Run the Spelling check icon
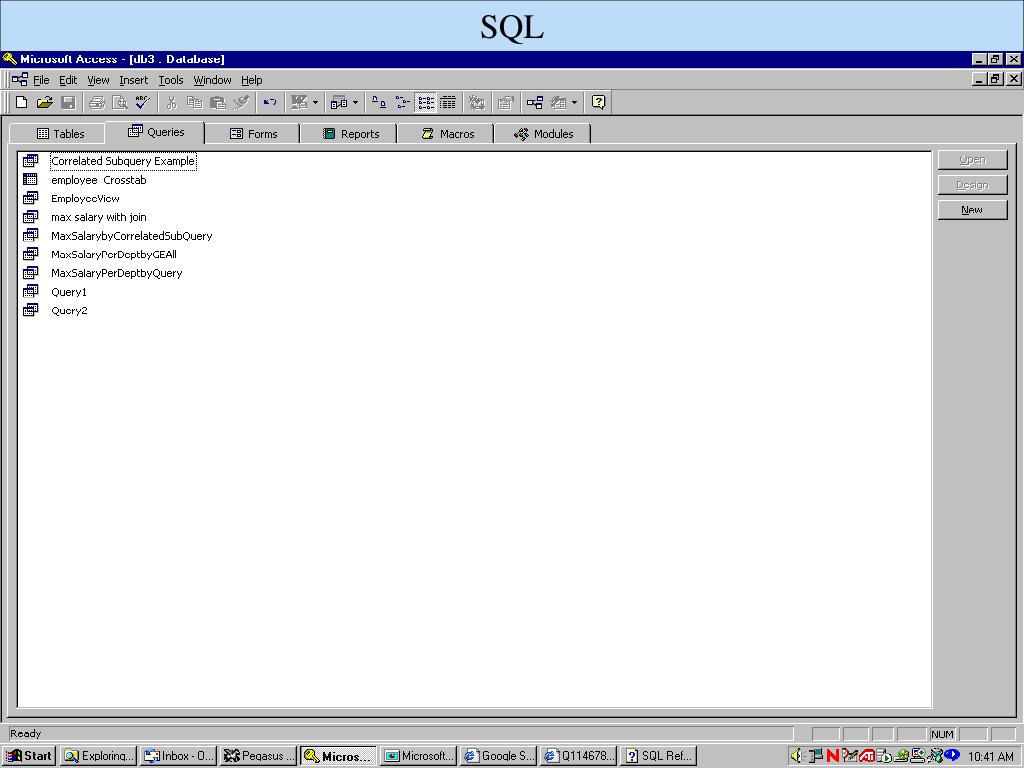The image size is (1024, 768). coord(142,103)
